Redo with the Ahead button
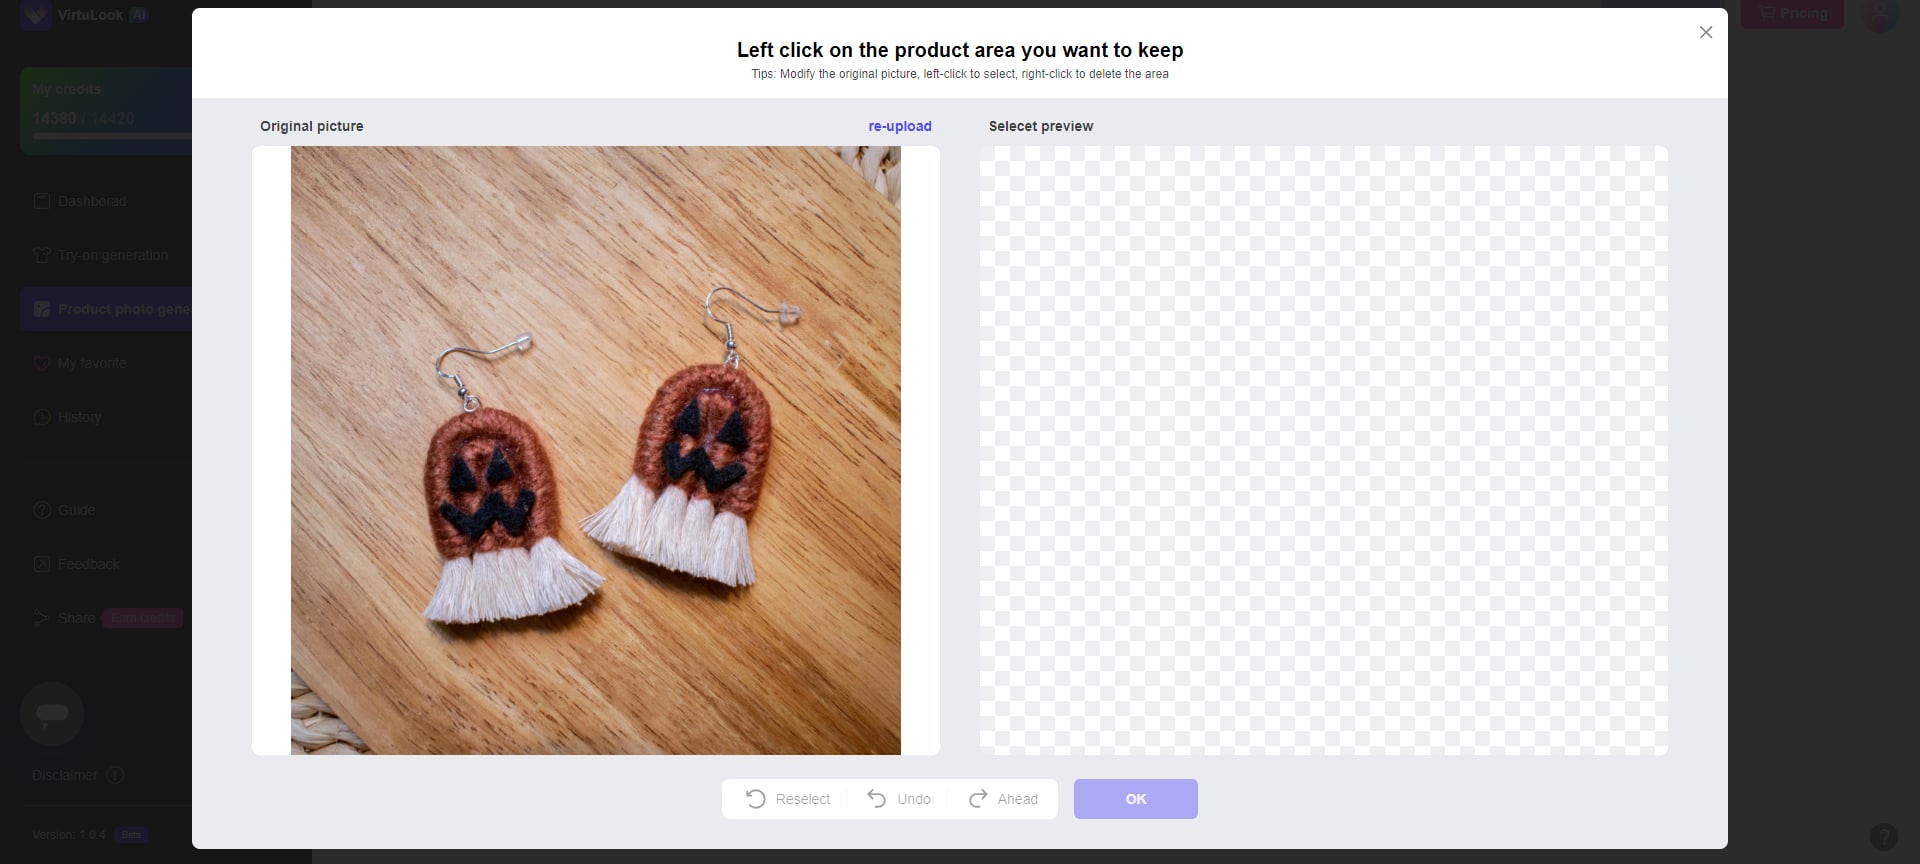The width and height of the screenshot is (1920, 864). 1003,799
